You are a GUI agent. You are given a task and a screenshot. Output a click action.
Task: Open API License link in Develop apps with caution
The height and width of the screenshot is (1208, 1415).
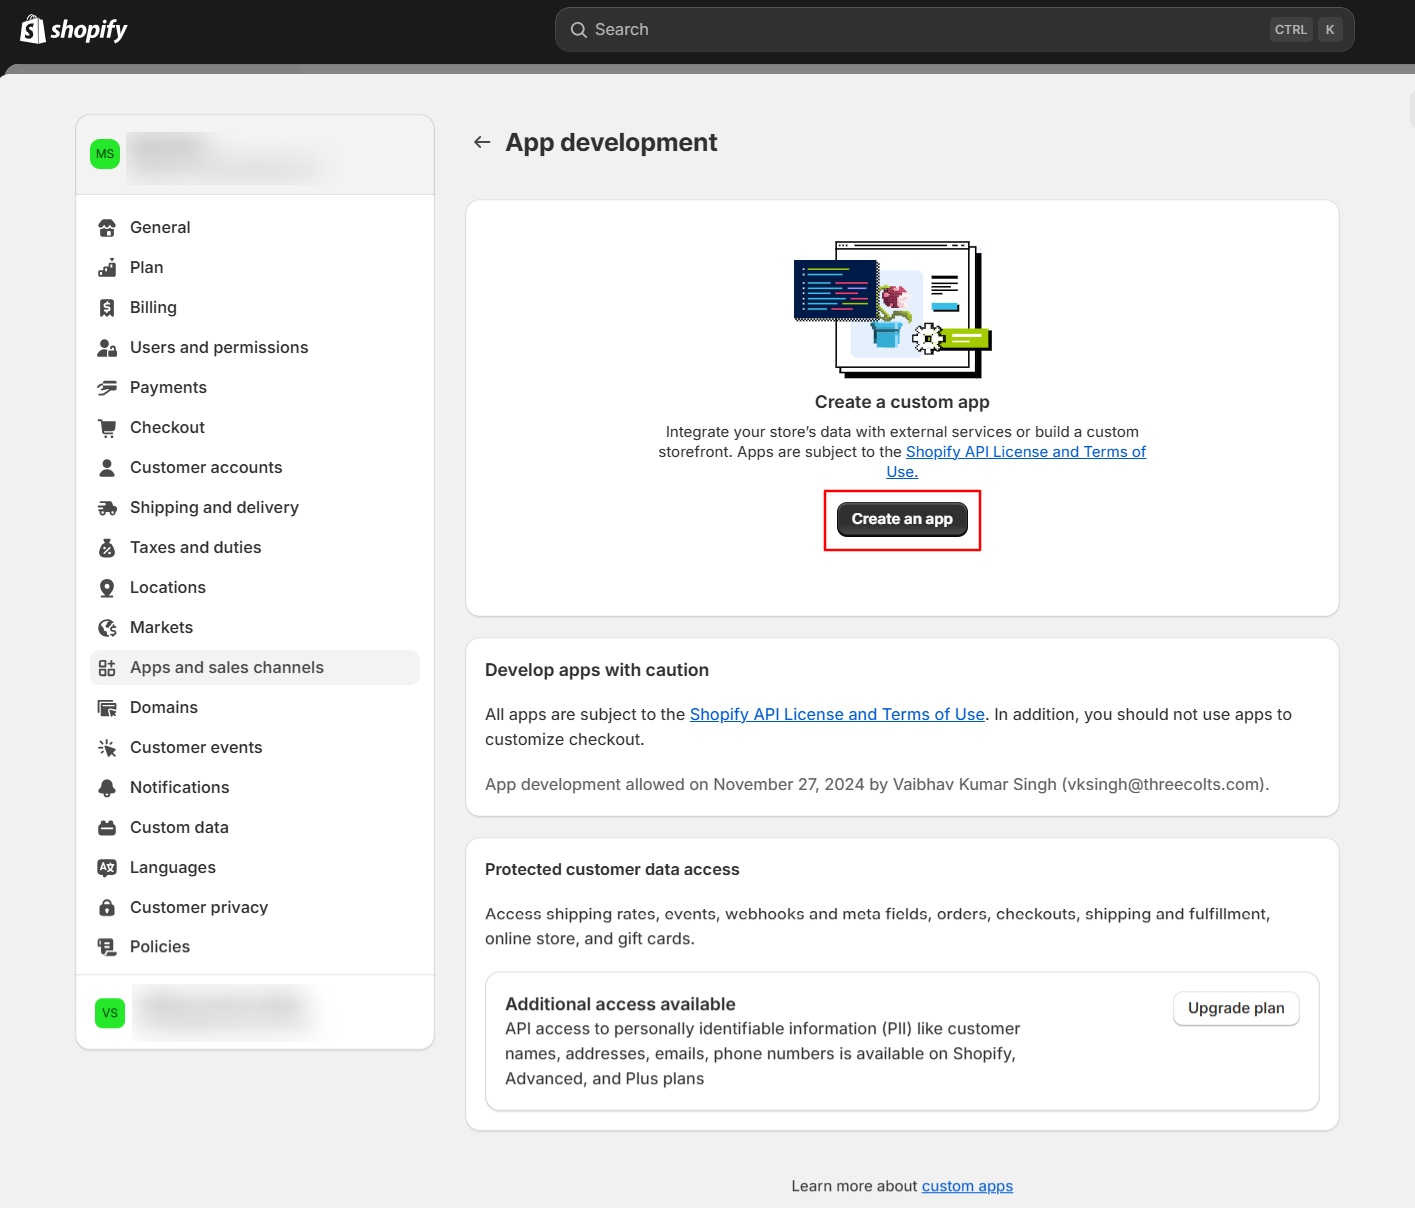[837, 715]
